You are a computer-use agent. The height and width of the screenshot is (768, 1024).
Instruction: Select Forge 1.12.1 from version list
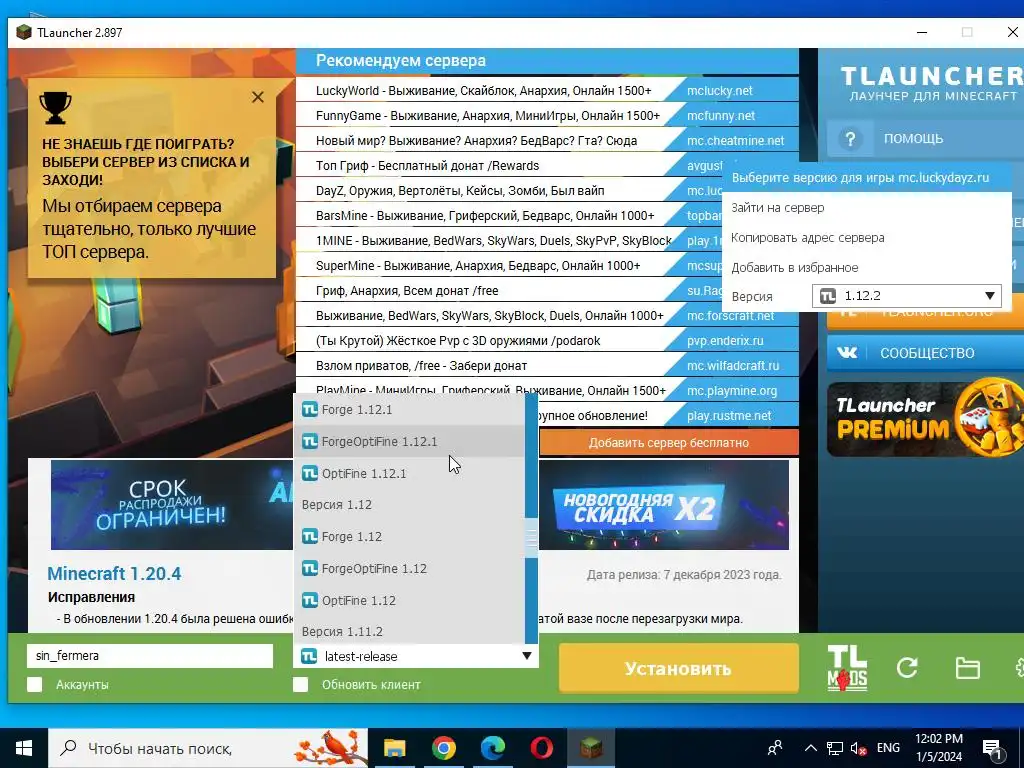(x=409, y=409)
